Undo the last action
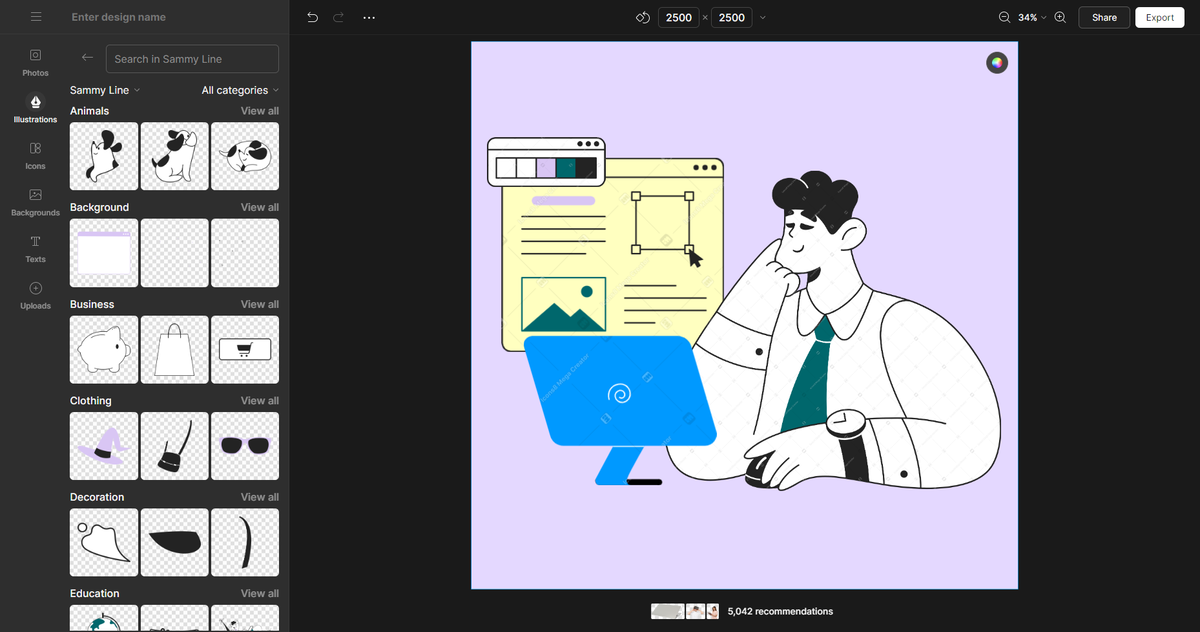This screenshot has height=632, width=1200. tap(312, 17)
